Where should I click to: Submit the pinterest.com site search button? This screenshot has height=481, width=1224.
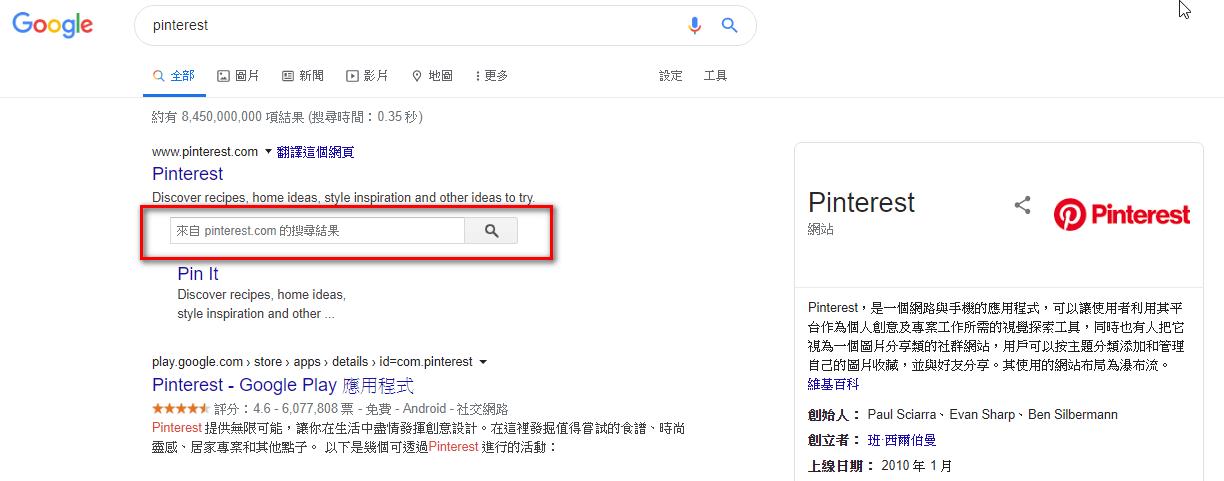(x=491, y=231)
